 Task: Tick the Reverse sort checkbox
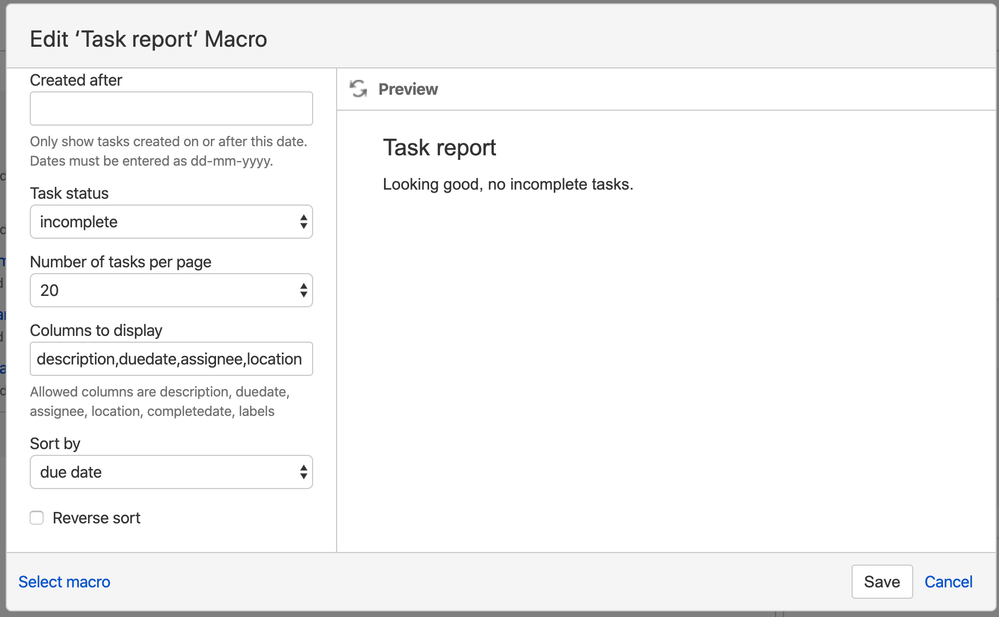click(37, 518)
